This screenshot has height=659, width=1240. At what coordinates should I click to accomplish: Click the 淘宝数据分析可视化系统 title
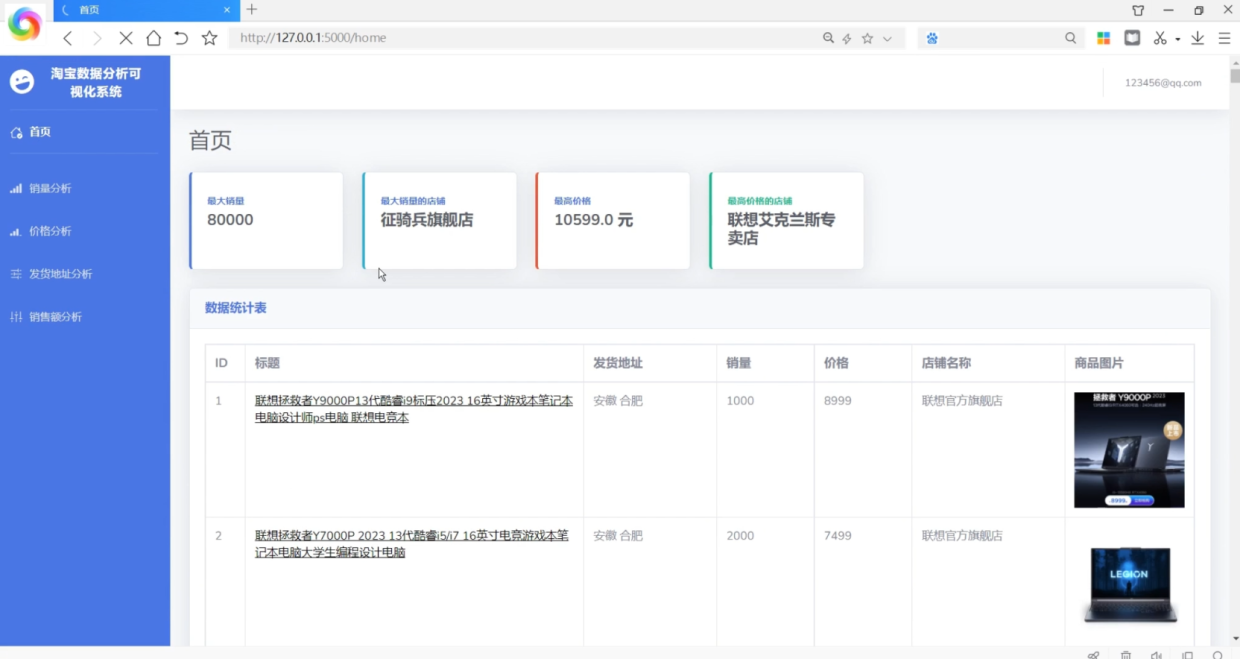coord(96,83)
